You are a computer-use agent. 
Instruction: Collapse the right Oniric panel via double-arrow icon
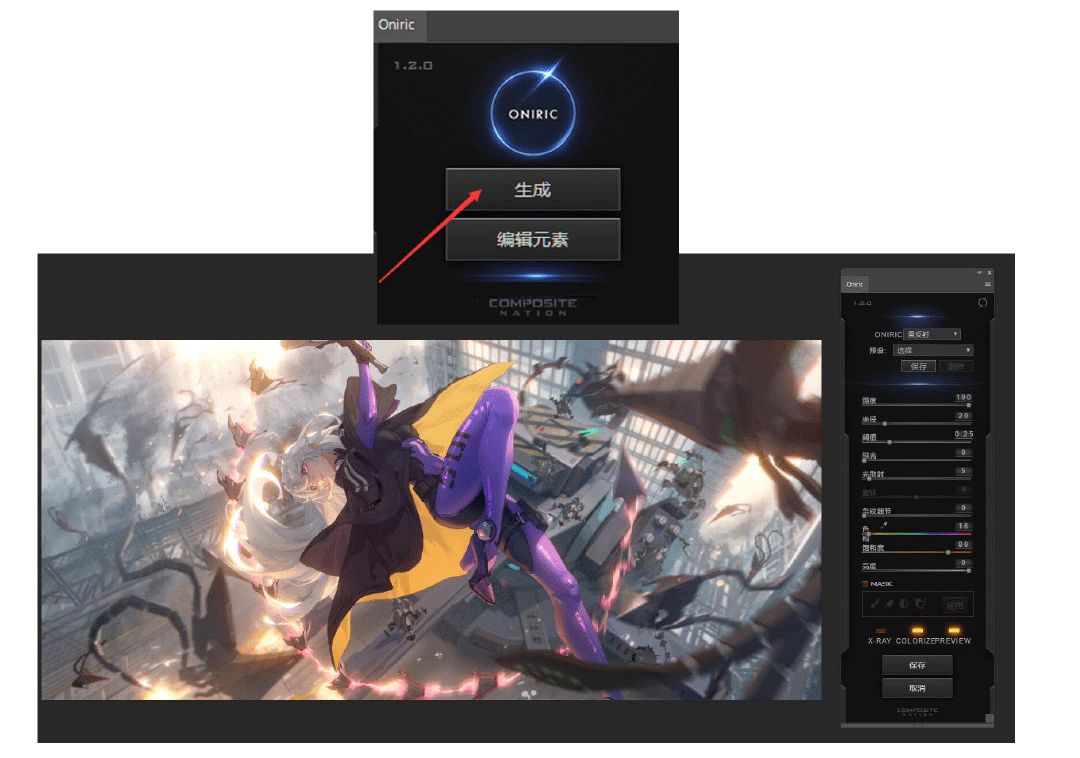(x=979, y=273)
